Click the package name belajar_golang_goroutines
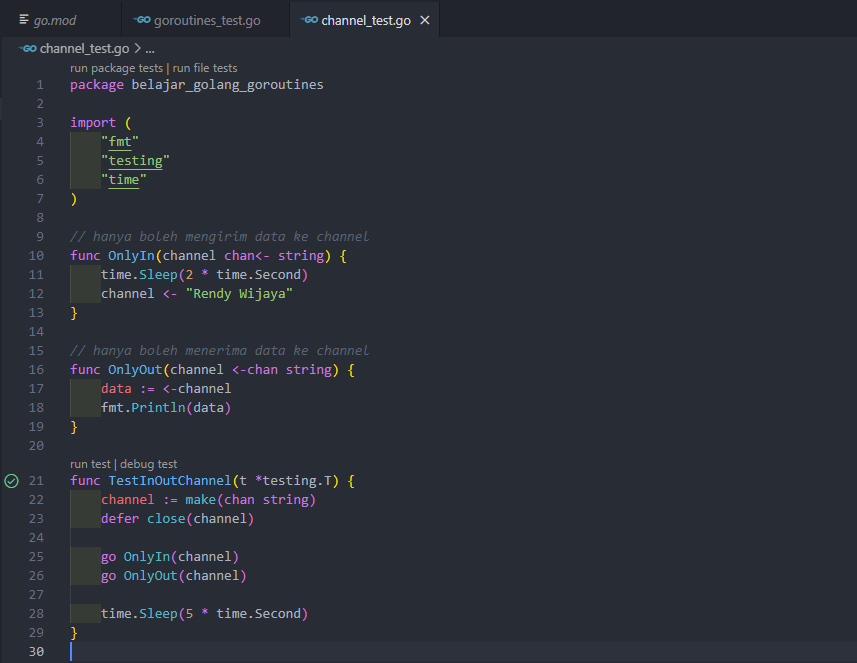Viewport: 857px width, 663px height. pos(227,85)
